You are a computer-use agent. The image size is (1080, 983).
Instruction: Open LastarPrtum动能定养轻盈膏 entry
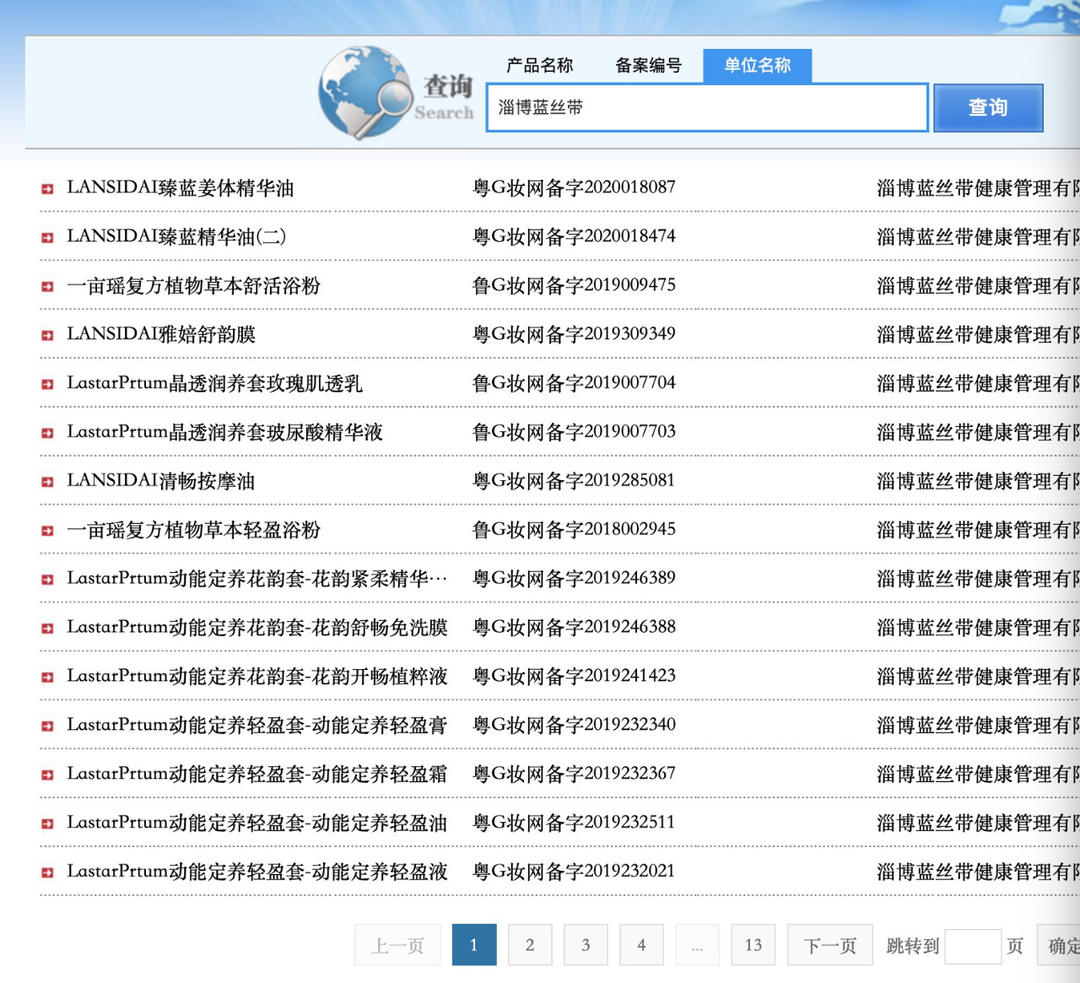coord(257,726)
